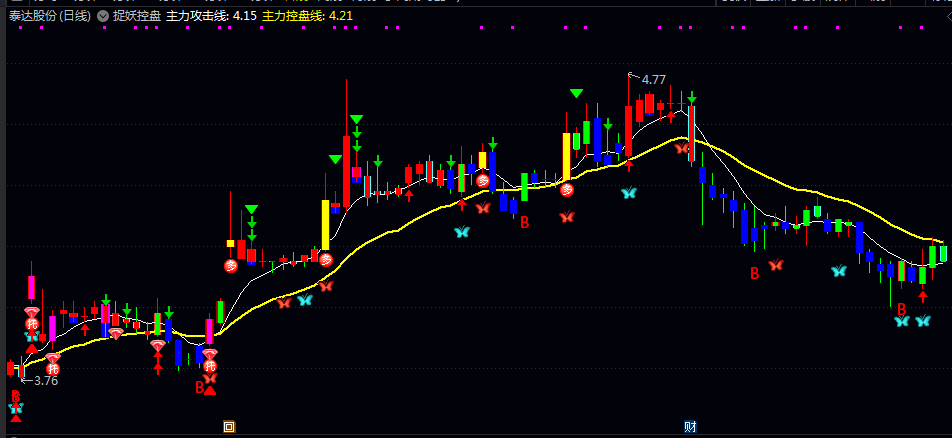
Task: Select the yellow 主力控盘线: 4.21 readout
Action: coord(307,16)
